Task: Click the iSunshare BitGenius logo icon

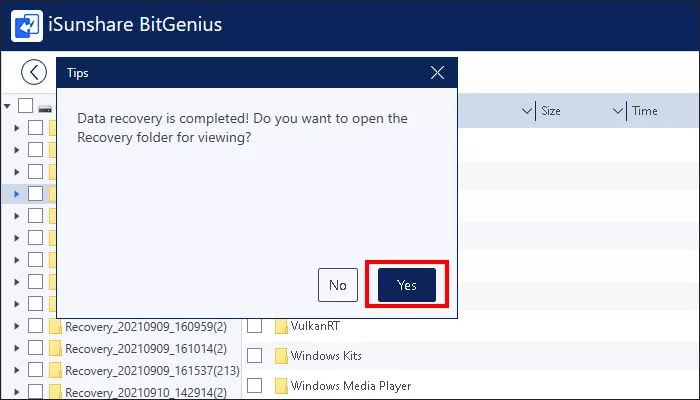Action: [x=27, y=26]
